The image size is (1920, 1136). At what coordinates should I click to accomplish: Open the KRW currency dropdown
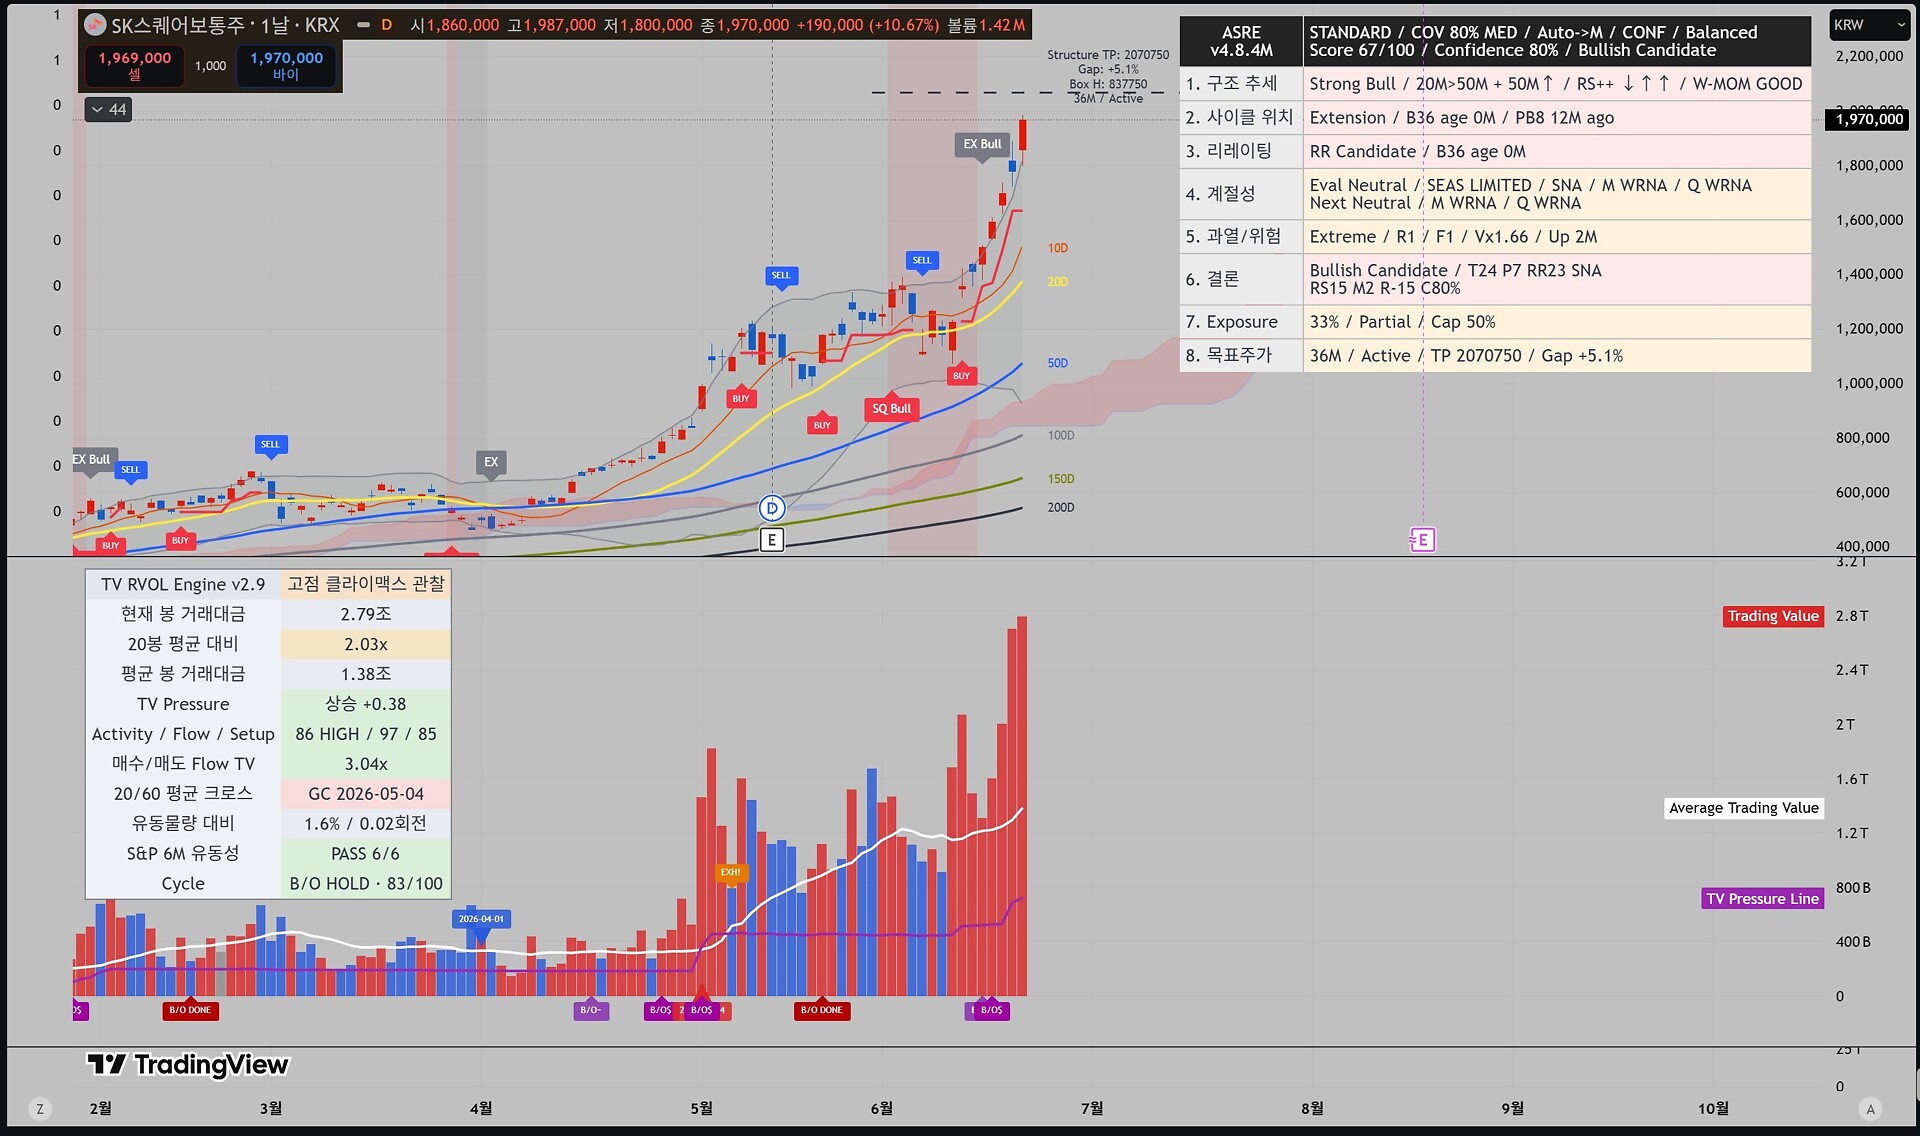[1869, 25]
